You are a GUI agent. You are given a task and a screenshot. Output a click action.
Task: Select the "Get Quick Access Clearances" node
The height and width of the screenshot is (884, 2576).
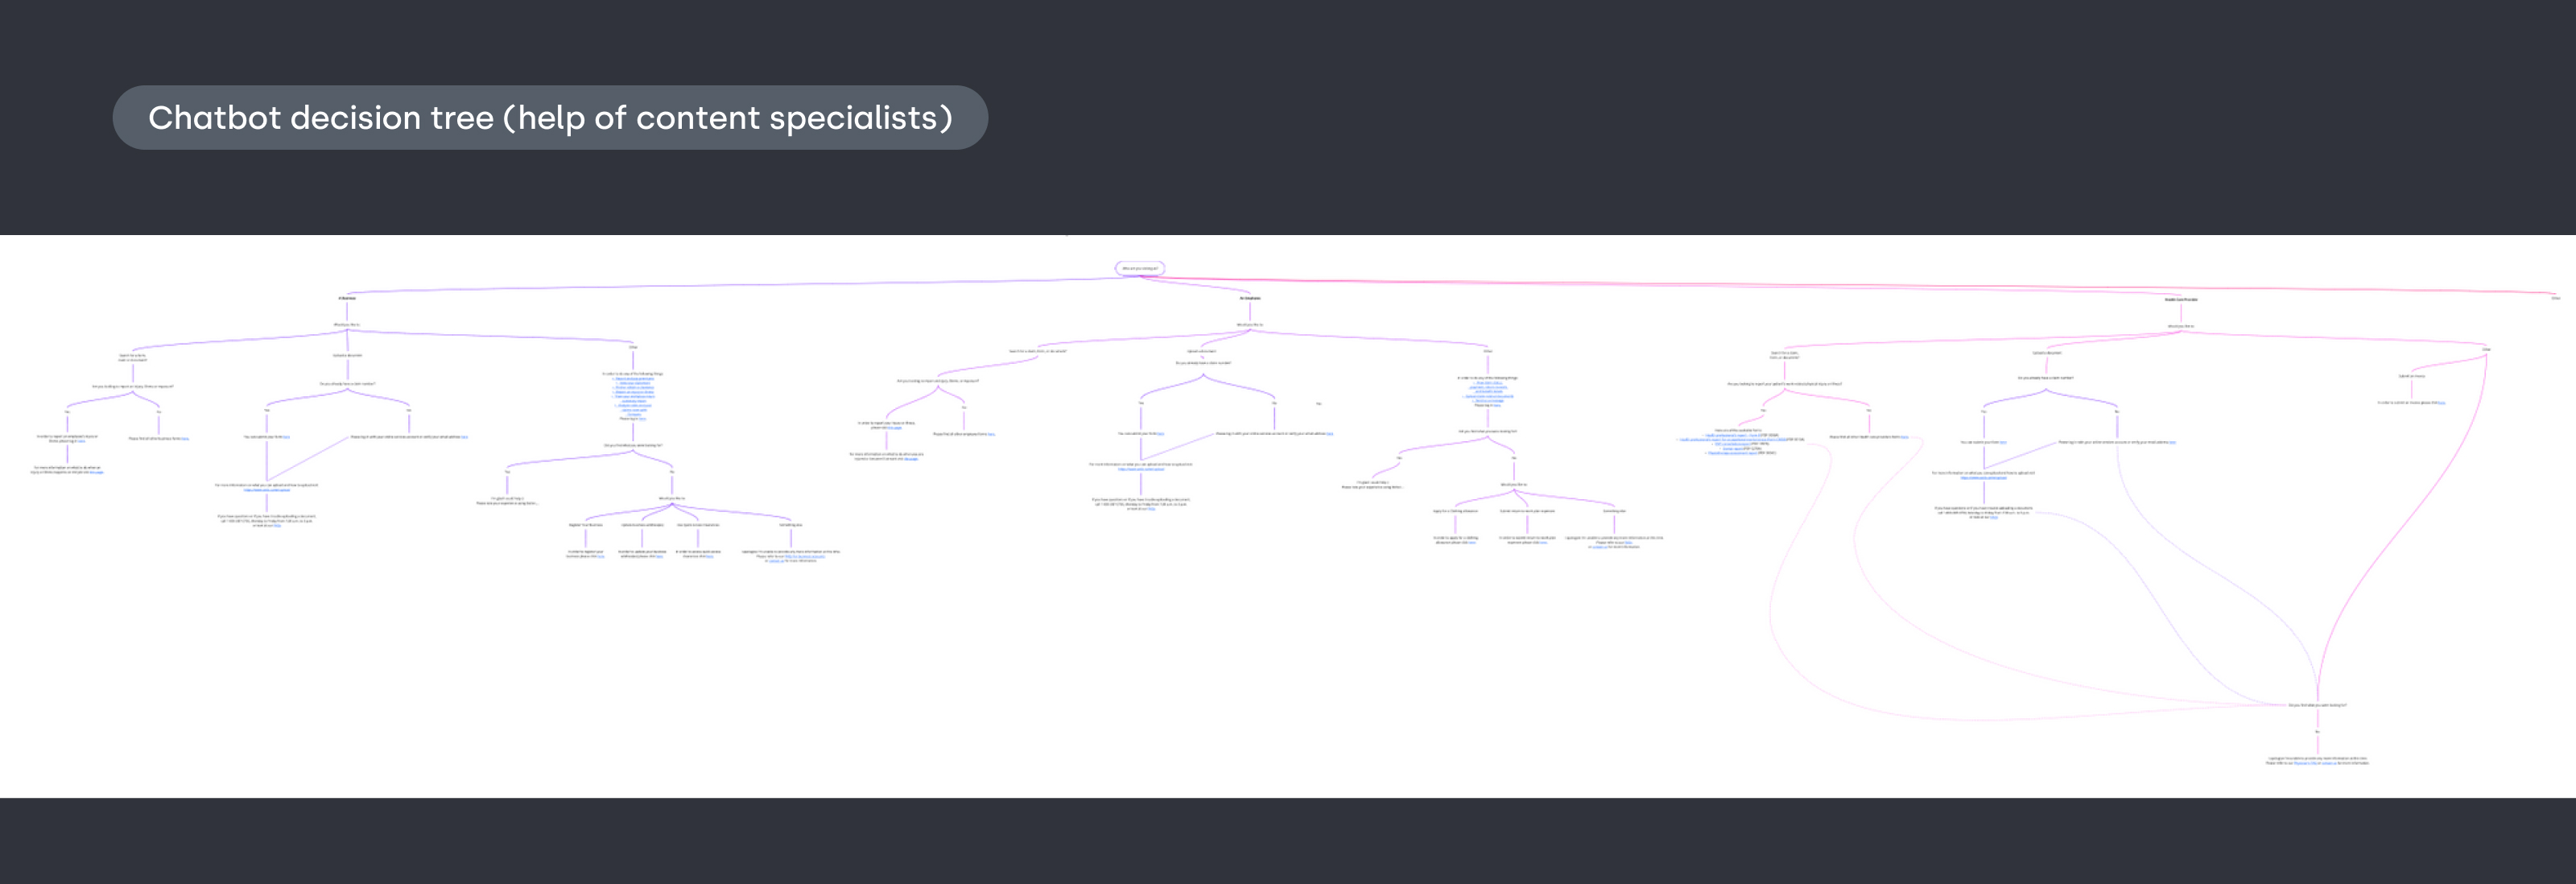pos(698,525)
